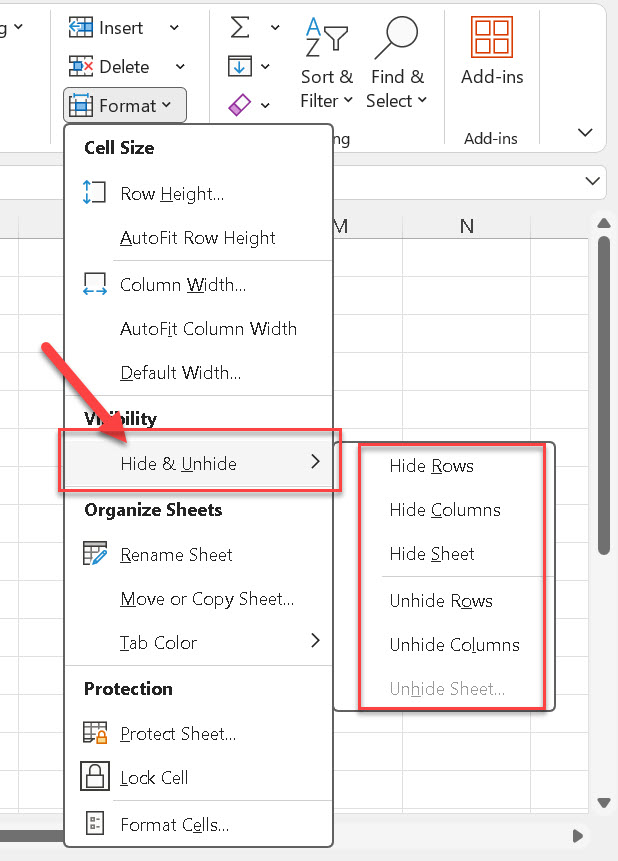The height and width of the screenshot is (861, 618).
Task: Expand the AutoSum dropdown arrow
Action: 275,27
